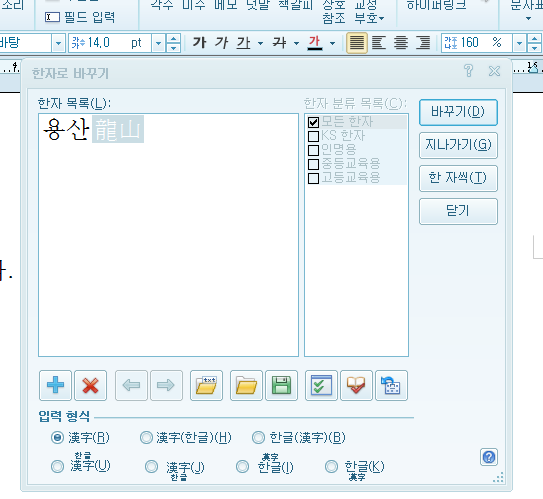This screenshot has width=543, height=499.
Task: Click the blue question mark help icon
Action: tap(489, 457)
